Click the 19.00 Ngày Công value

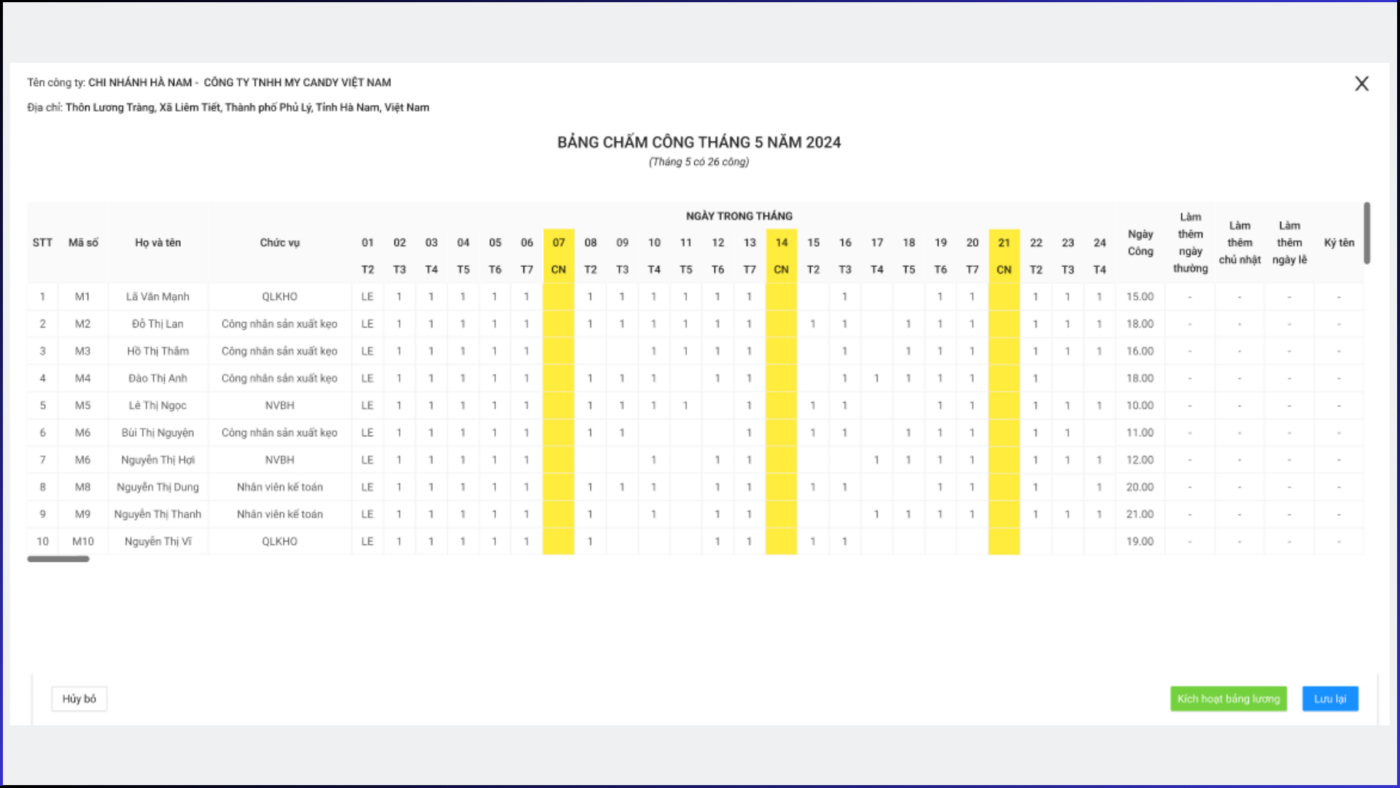(x=1140, y=541)
